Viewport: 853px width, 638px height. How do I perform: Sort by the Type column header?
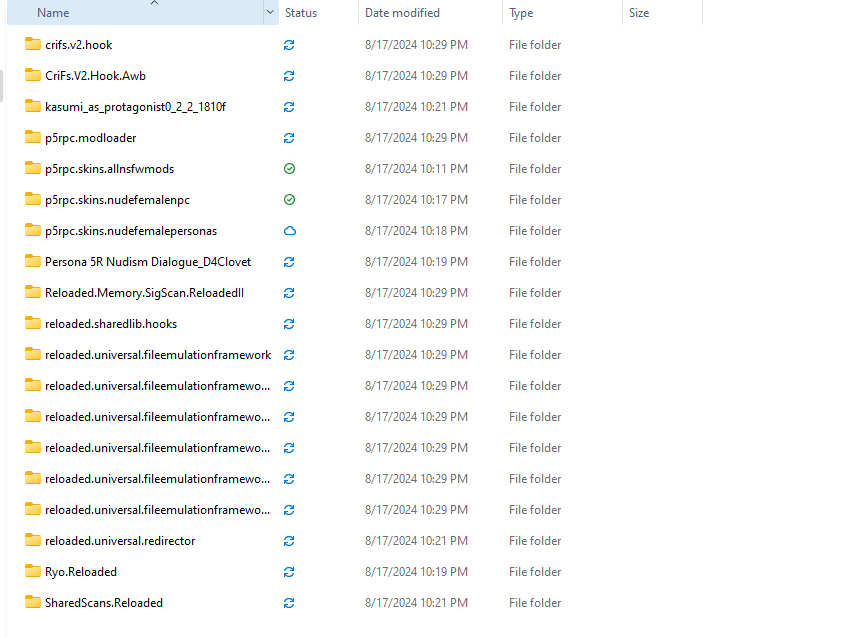pos(563,13)
